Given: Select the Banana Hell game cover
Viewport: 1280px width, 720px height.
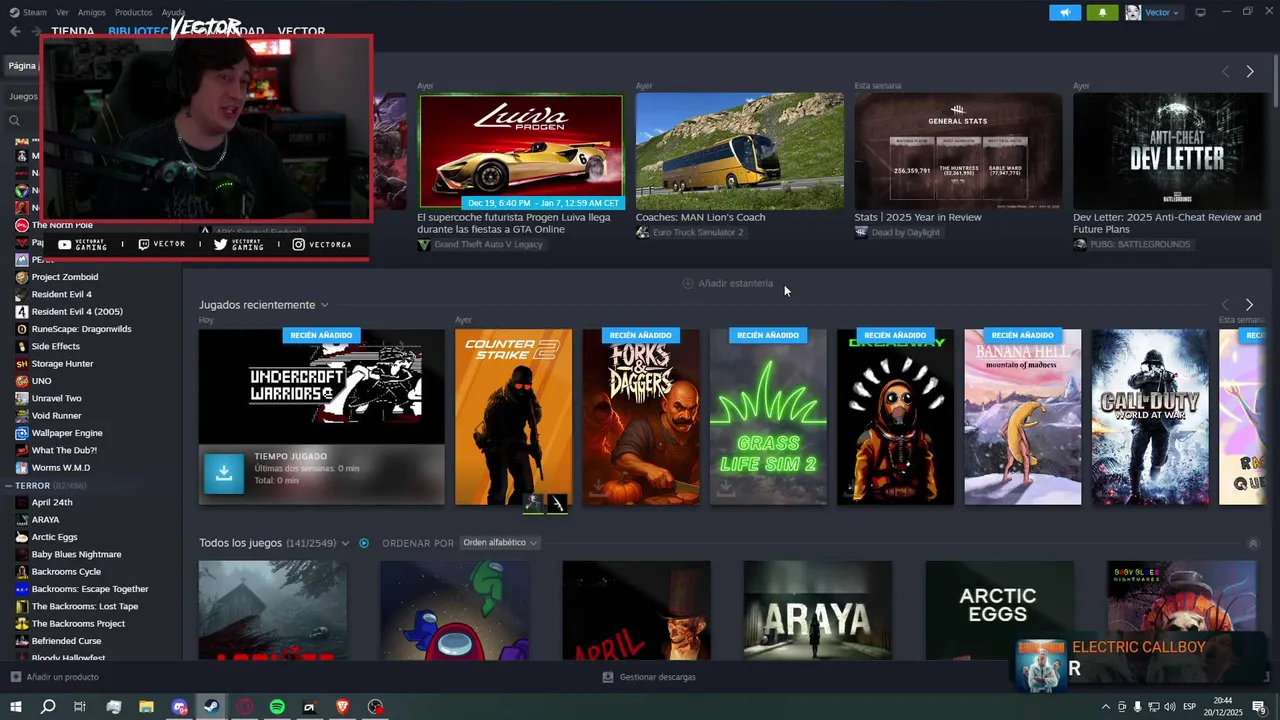Looking at the screenshot, I should (x=1022, y=417).
